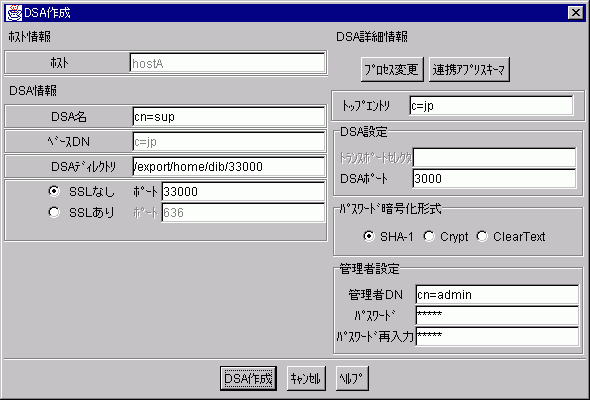The image size is (590, 400).
Task: Select ClearText password encryption
Action: coord(482,236)
